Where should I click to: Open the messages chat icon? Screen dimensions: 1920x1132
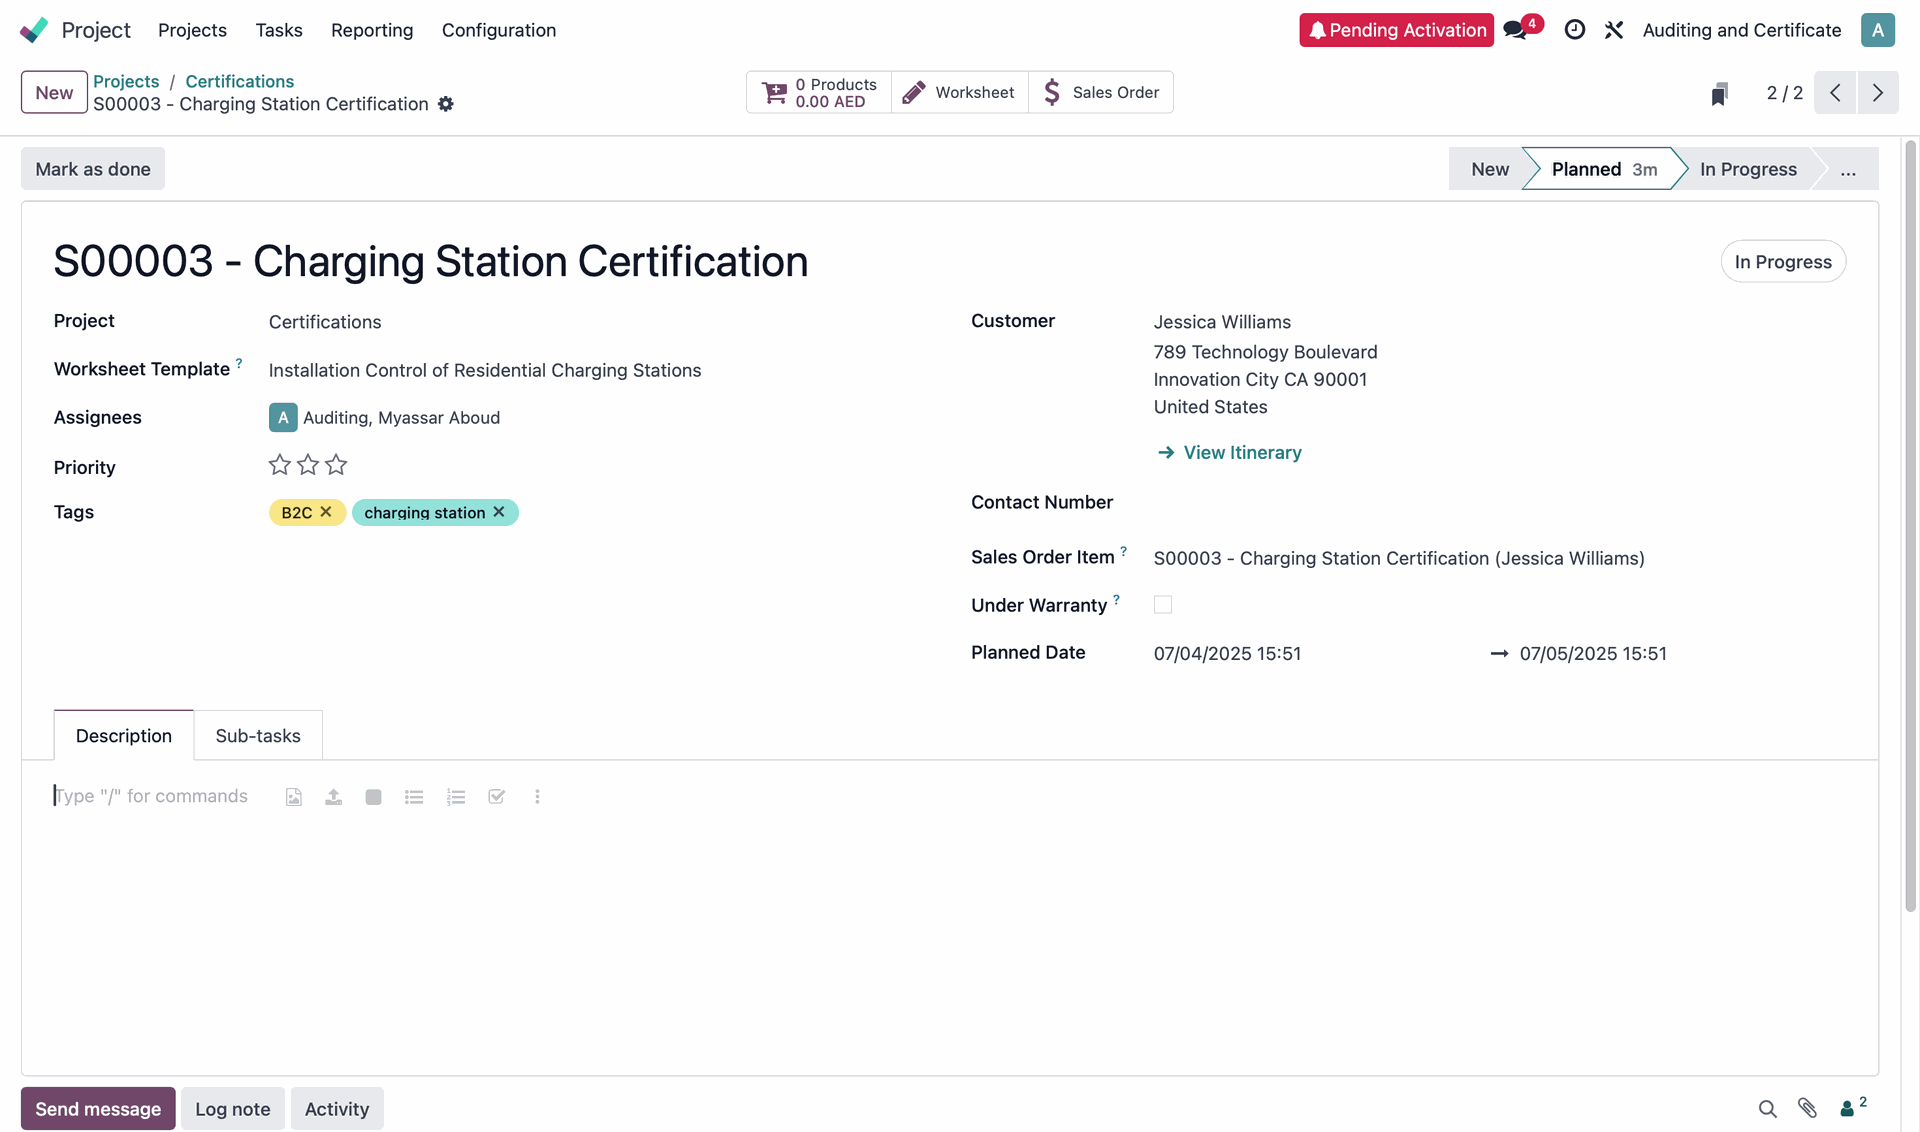1516,30
